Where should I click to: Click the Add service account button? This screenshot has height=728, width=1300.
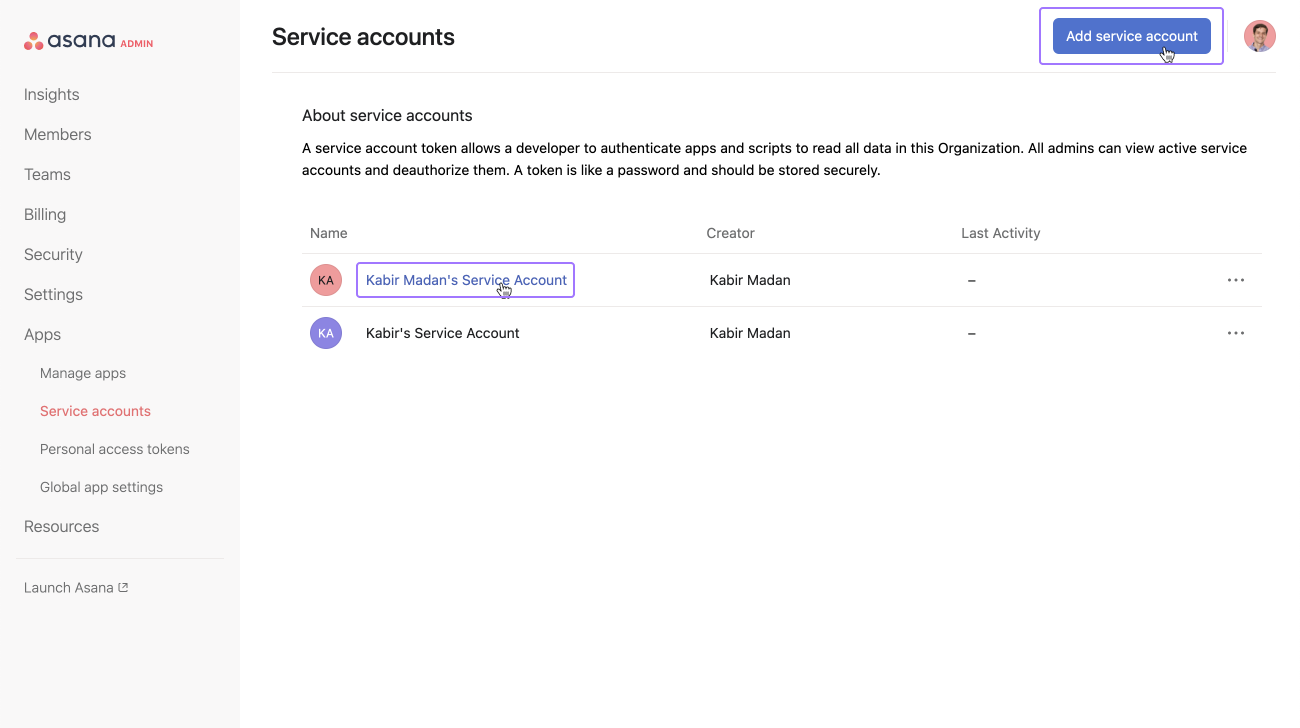point(1131,36)
